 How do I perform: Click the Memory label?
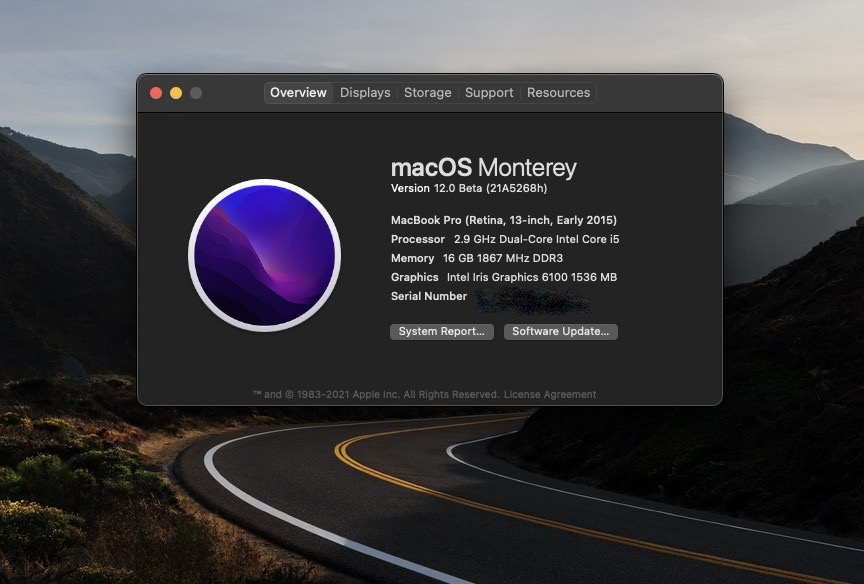point(412,258)
